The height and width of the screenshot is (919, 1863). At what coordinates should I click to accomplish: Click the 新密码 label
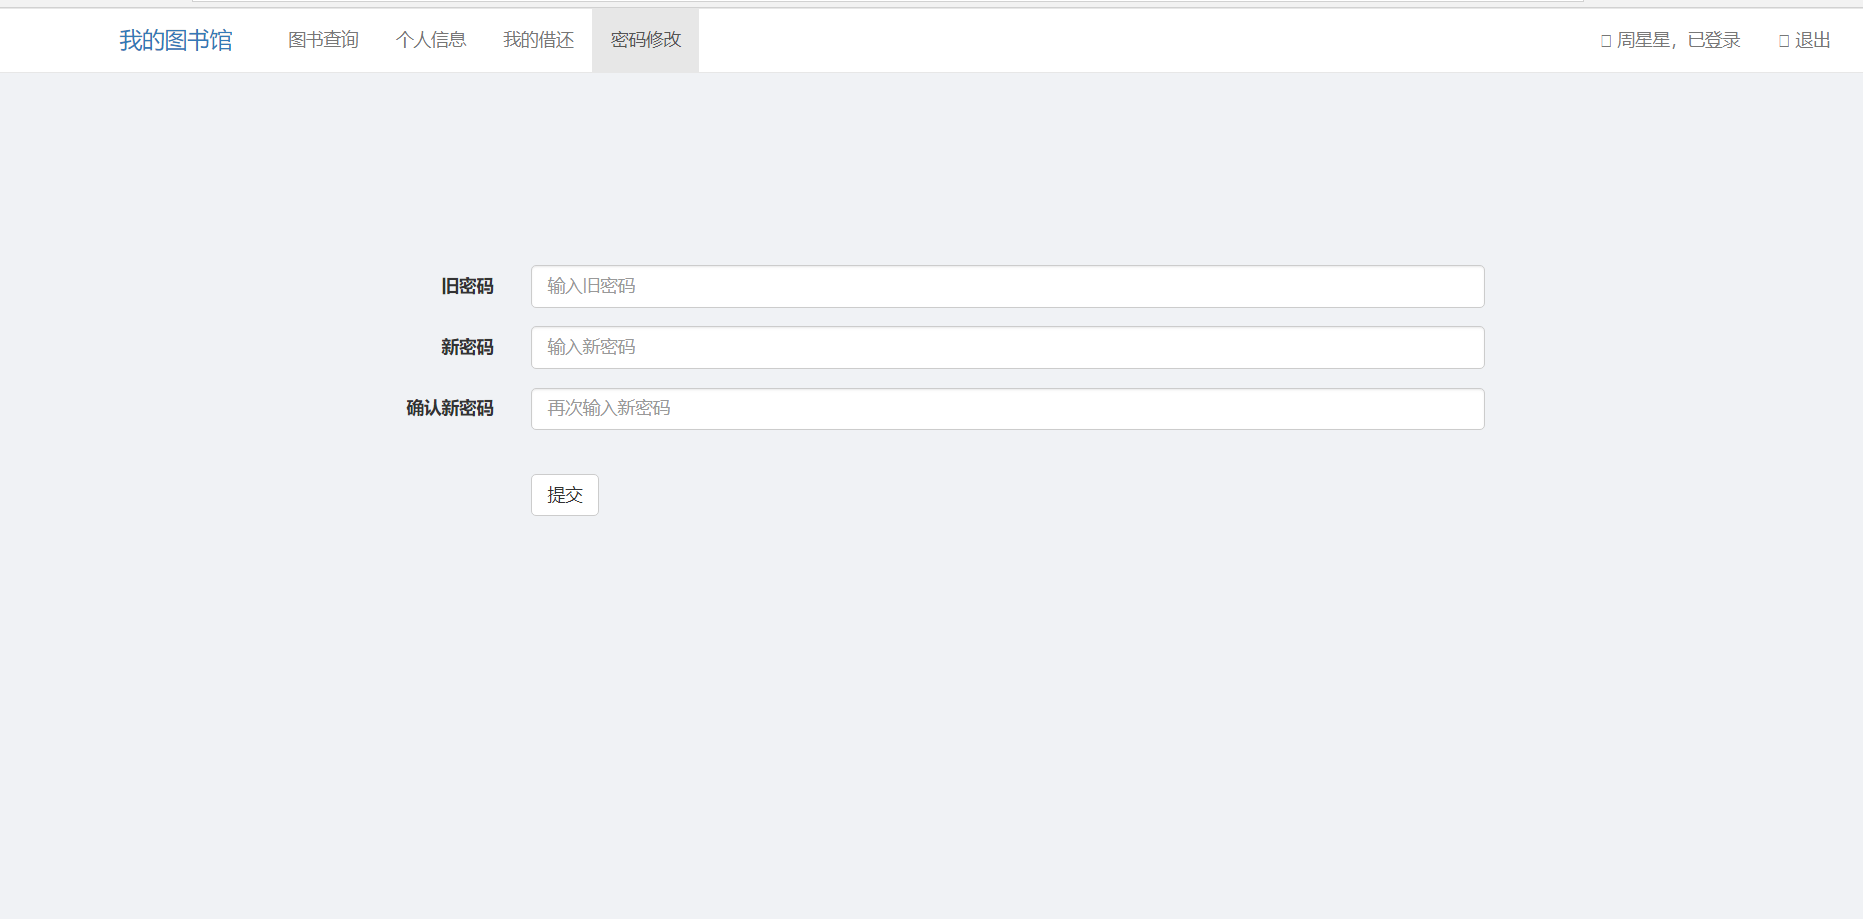click(x=467, y=347)
